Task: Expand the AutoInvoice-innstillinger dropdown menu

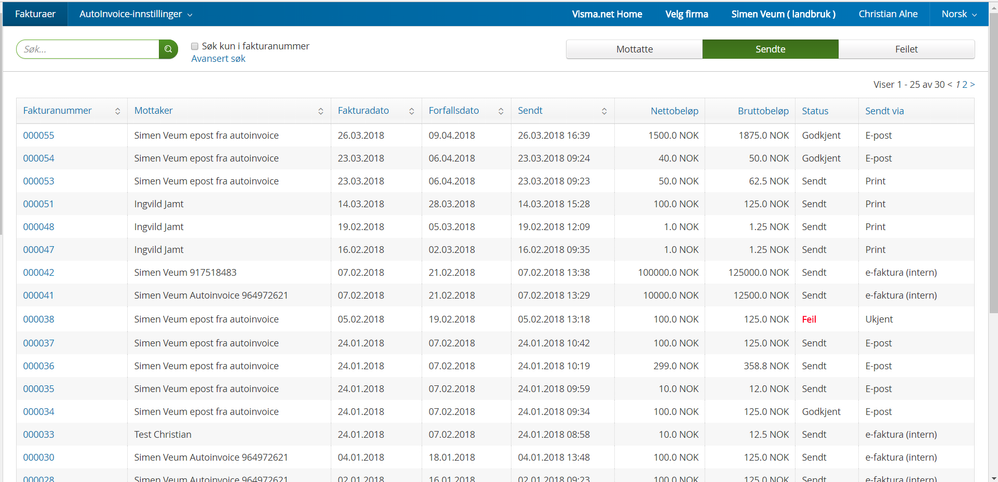Action: pos(136,14)
